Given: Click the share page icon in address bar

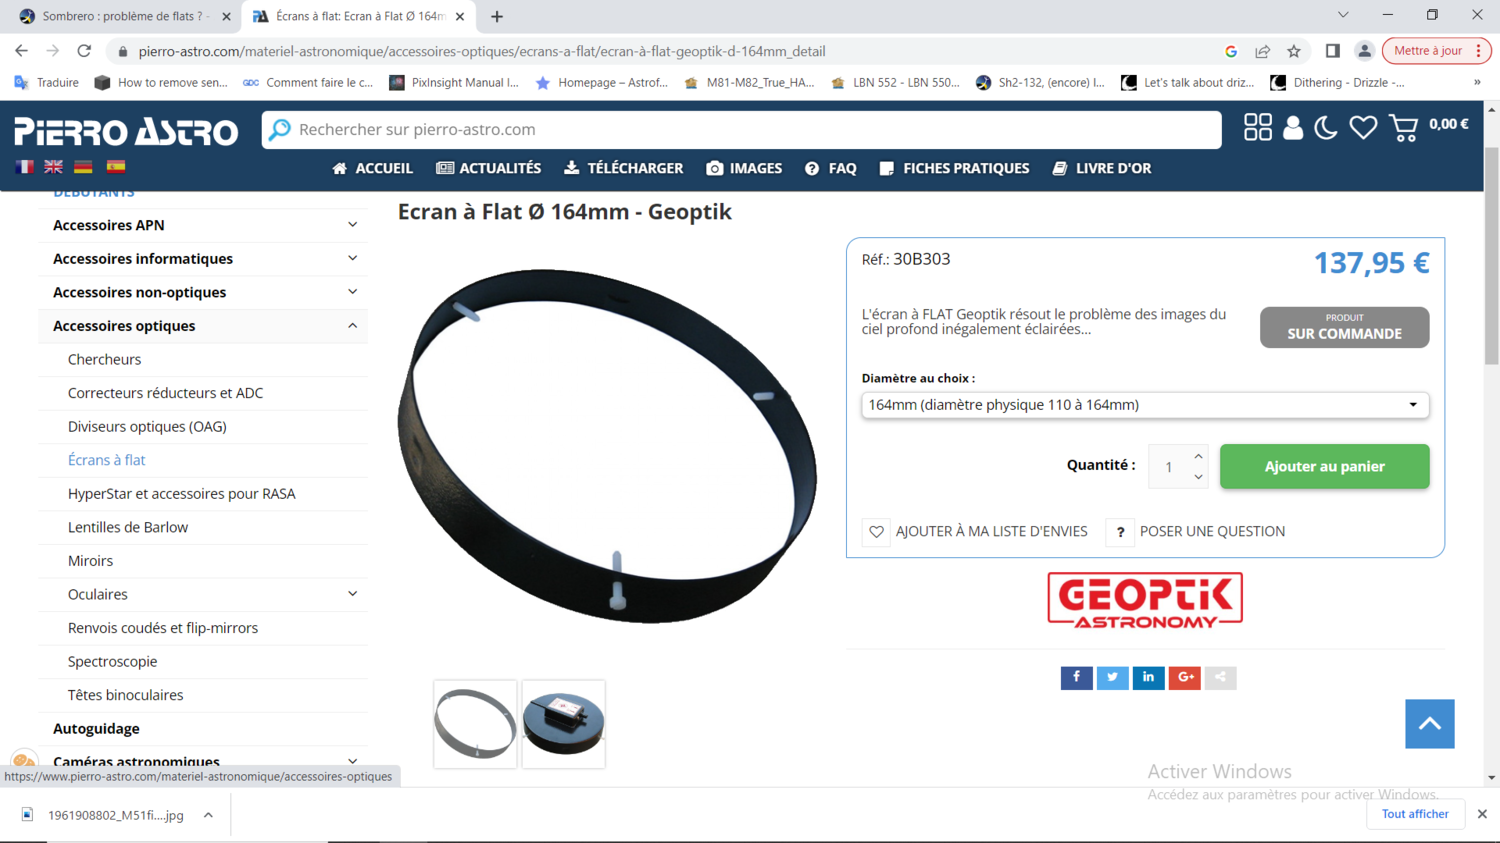Looking at the screenshot, I should point(1263,51).
